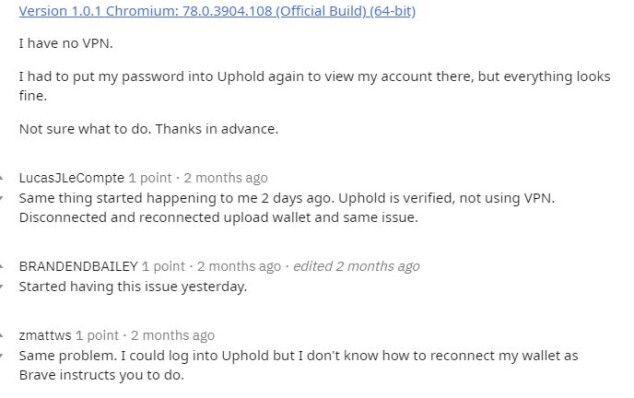Click the 'Not sure what to do' paragraph
This screenshot has width=634, height=398.
[x=148, y=129]
